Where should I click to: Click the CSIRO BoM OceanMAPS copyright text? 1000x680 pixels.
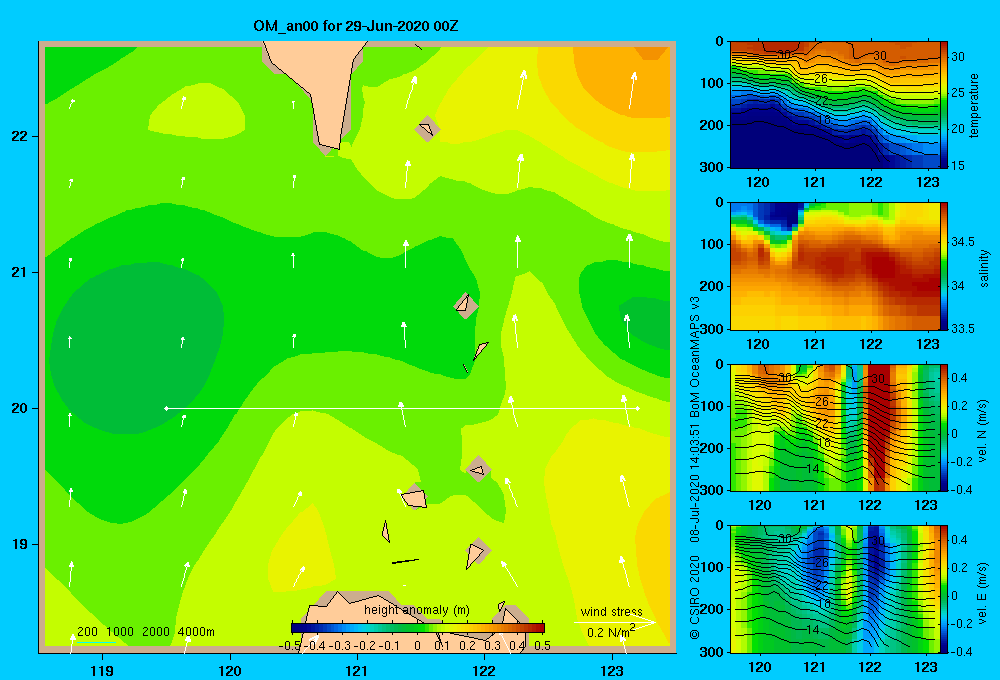click(x=695, y=467)
